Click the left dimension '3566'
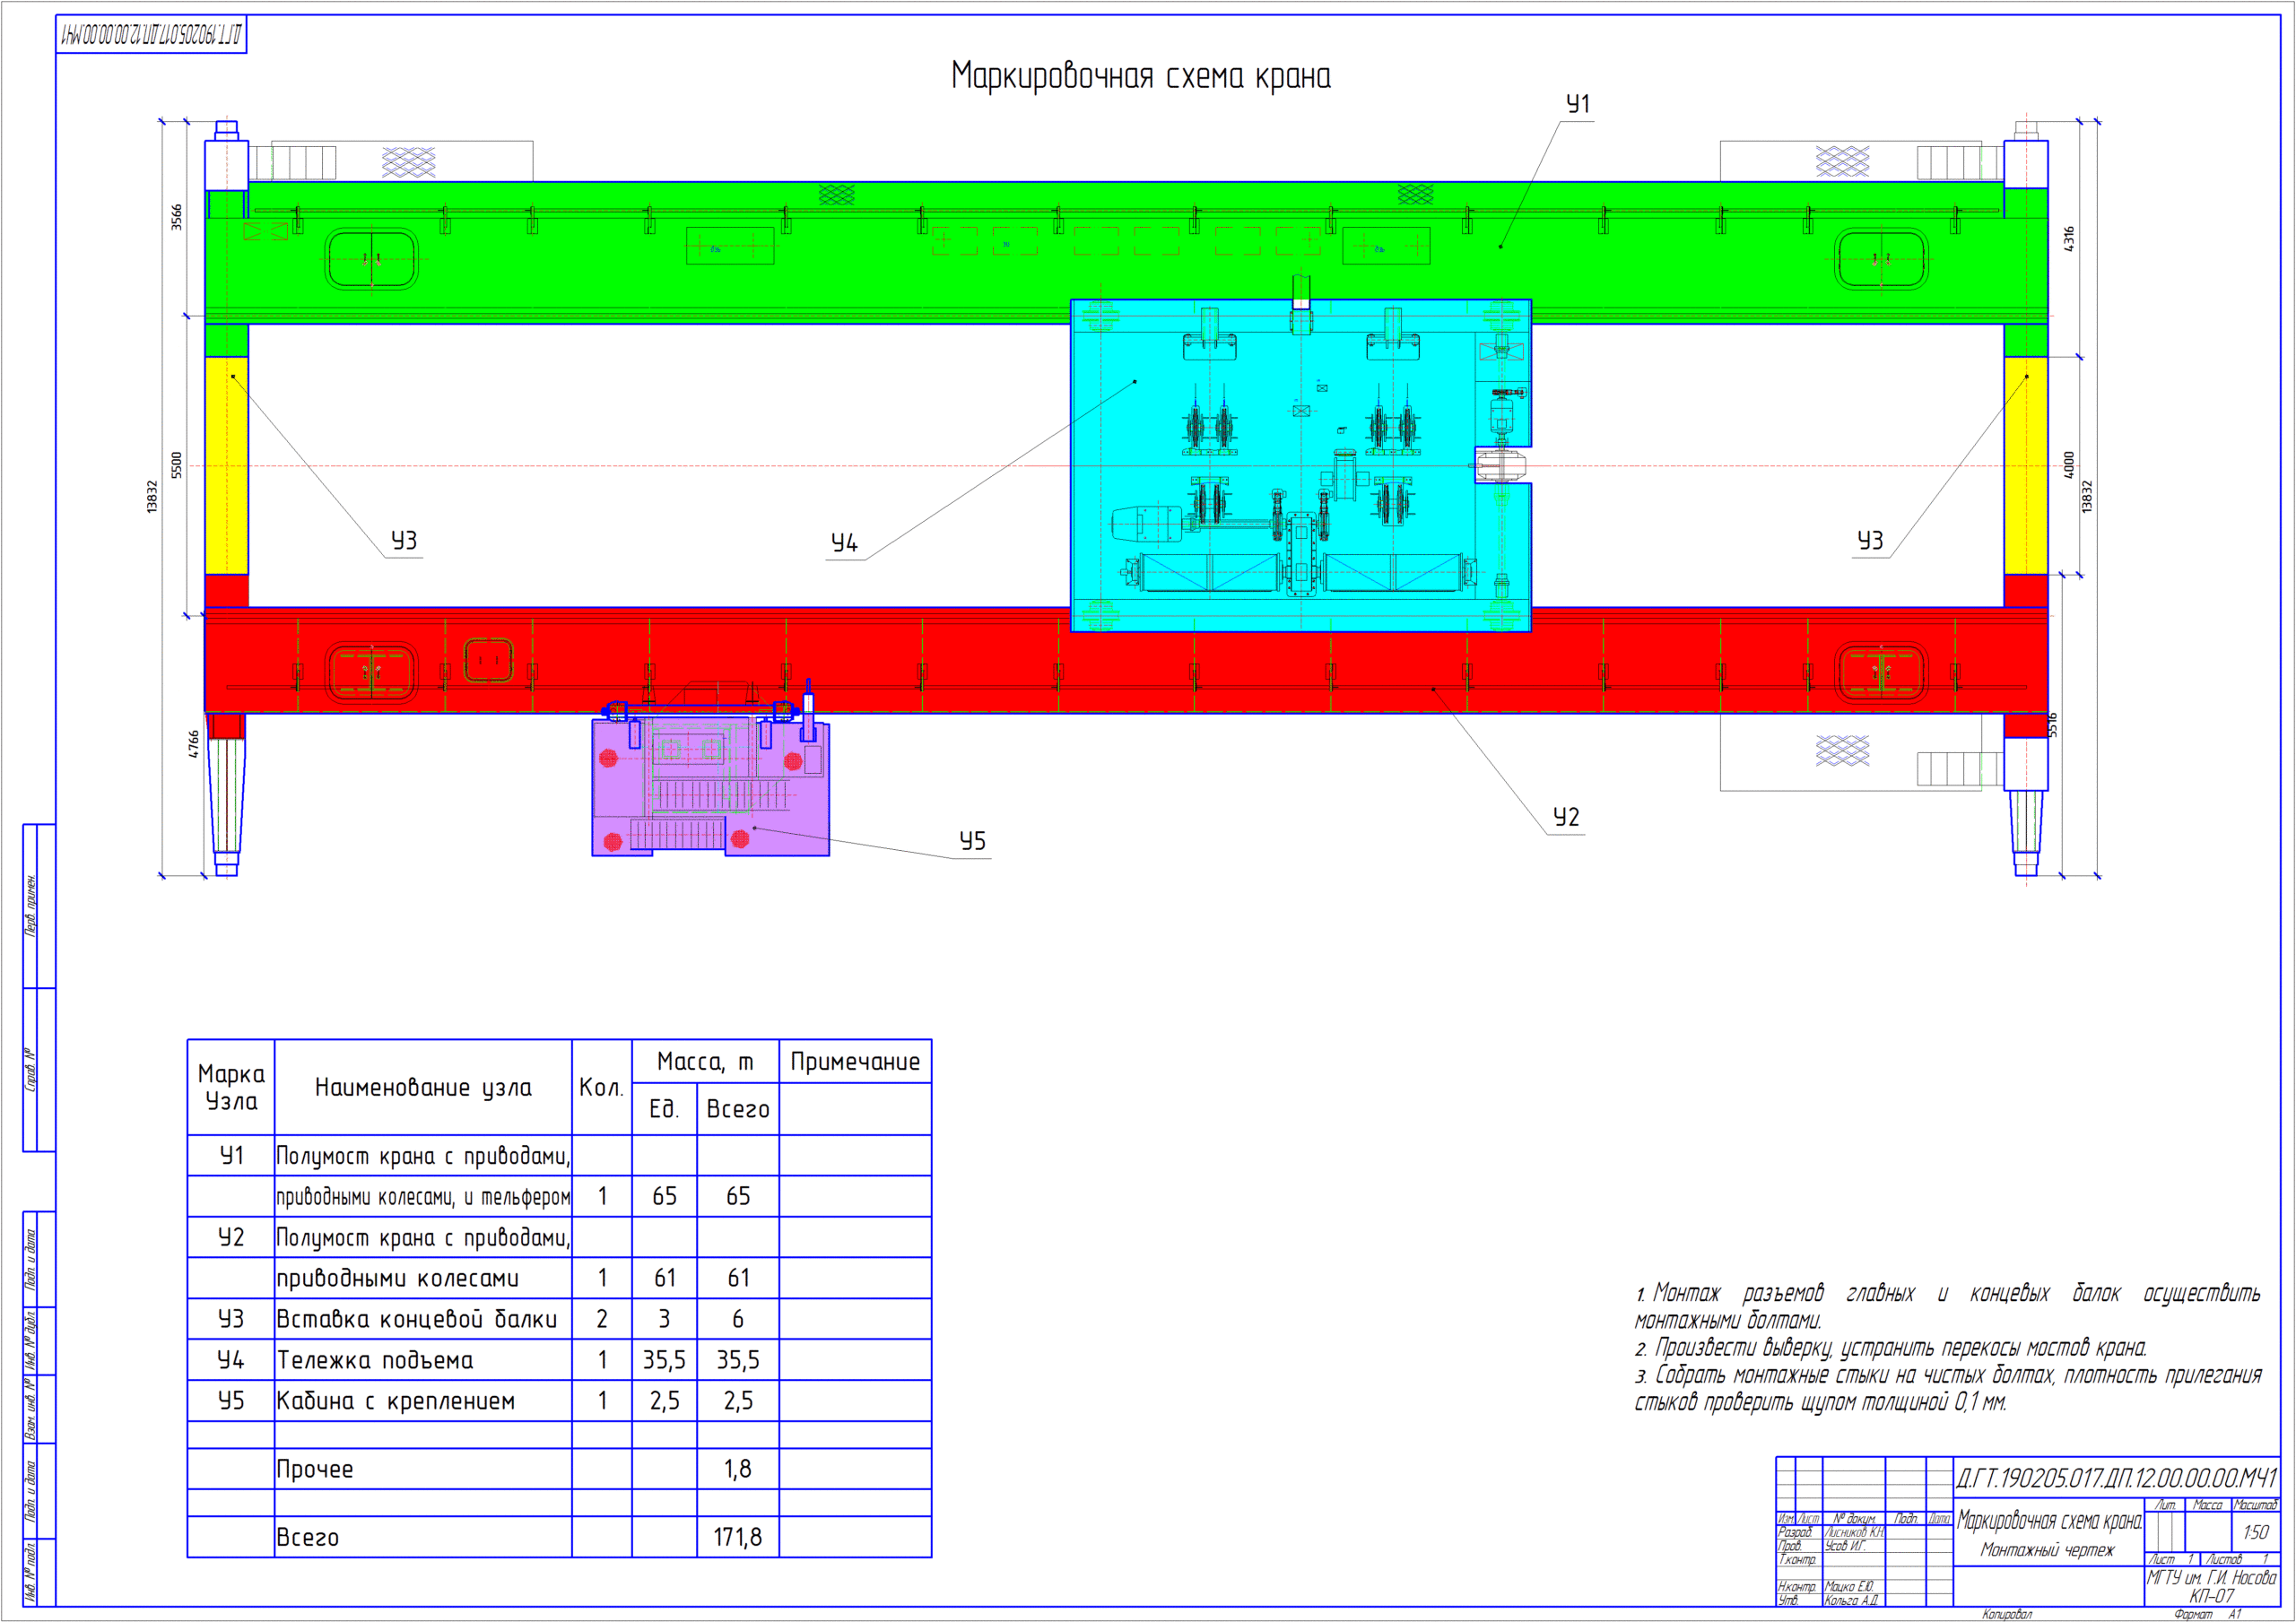This screenshot has height=1622, width=2296. point(176,217)
